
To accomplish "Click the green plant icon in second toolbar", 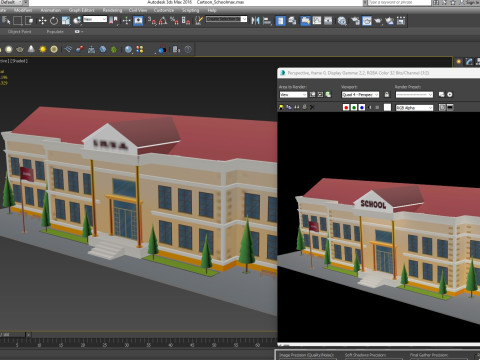I will pyautogui.click(x=114, y=50).
